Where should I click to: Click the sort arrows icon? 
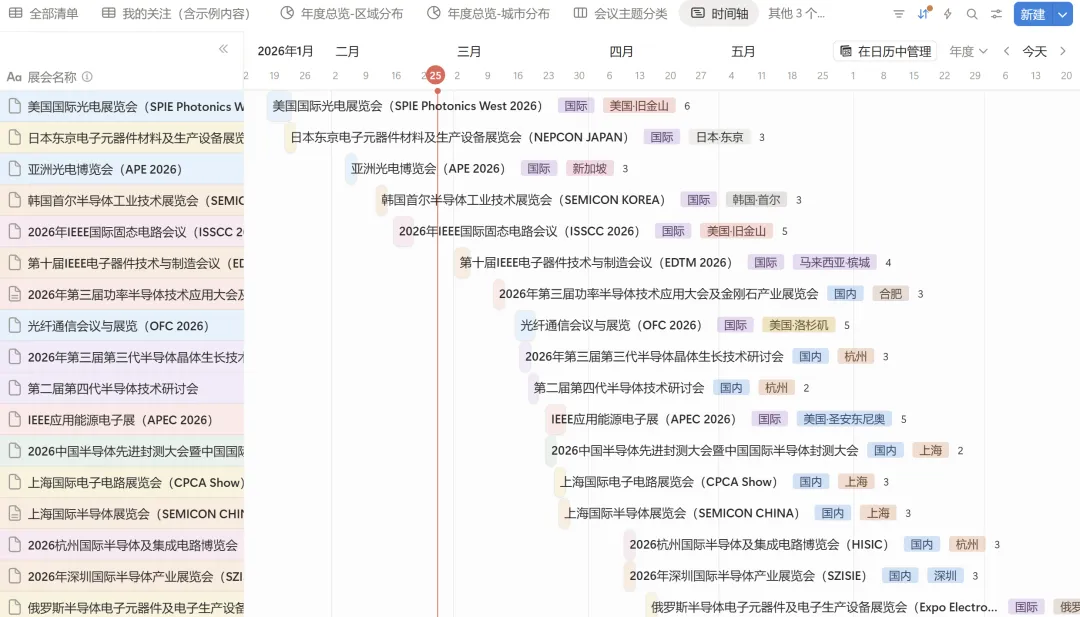[x=923, y=14]
